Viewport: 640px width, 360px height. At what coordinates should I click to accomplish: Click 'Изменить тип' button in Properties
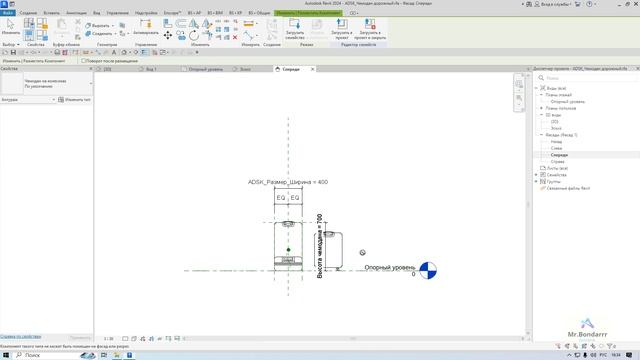(x=74, y=100)
